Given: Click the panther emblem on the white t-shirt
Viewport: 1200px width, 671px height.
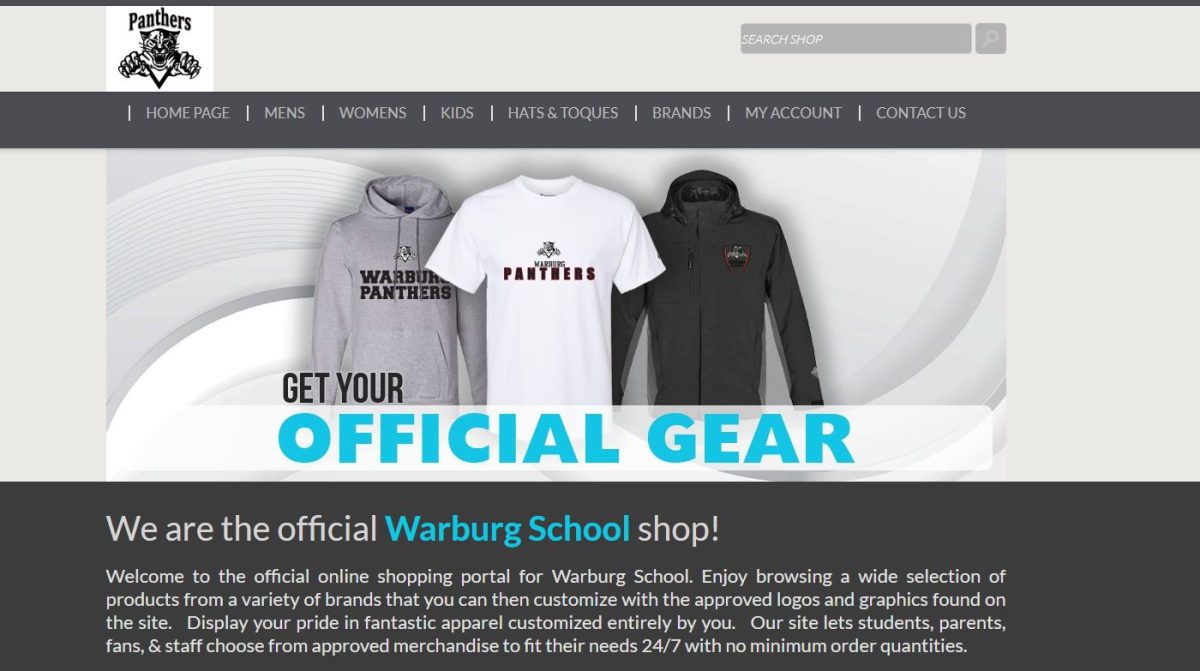Looking at the screenshot, I should [548, 249].
